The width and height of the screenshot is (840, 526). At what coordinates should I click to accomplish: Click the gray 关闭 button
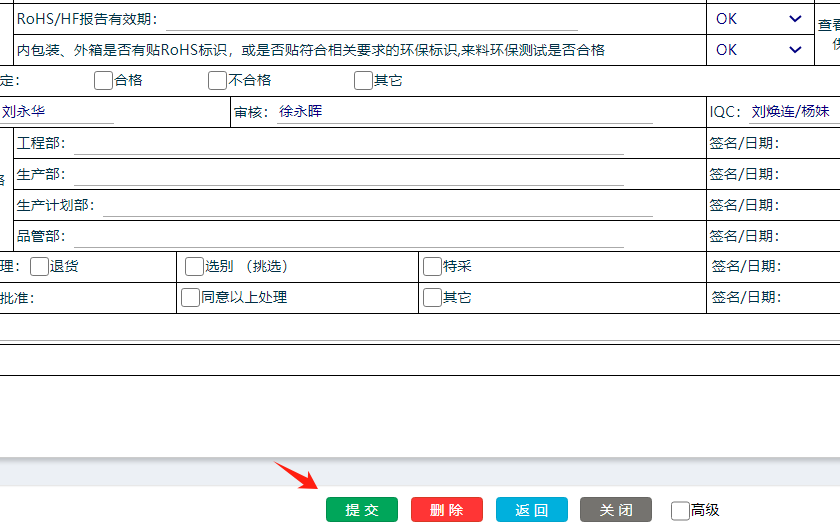(616, 510)
